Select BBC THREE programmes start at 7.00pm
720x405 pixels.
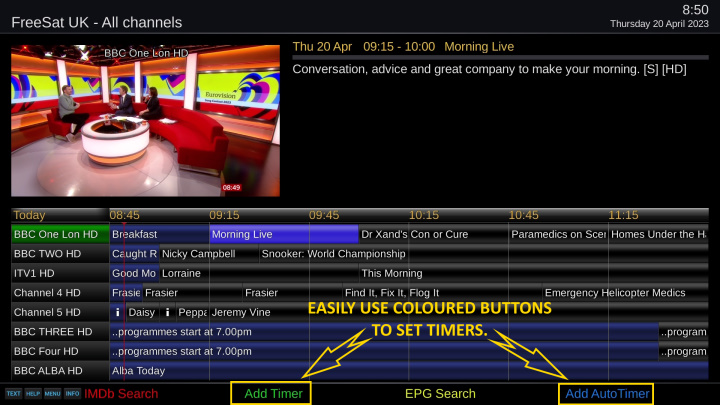(384, 332)
